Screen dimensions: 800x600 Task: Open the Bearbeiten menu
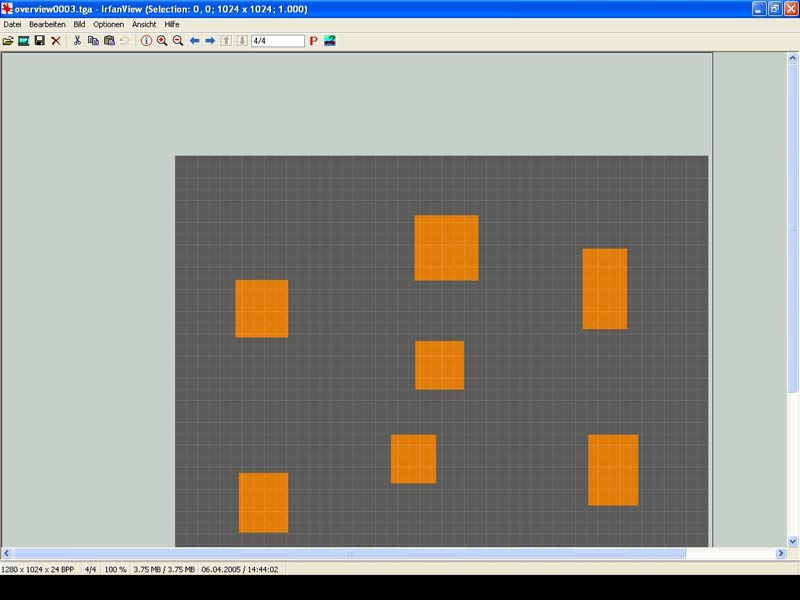coord(47,24)
